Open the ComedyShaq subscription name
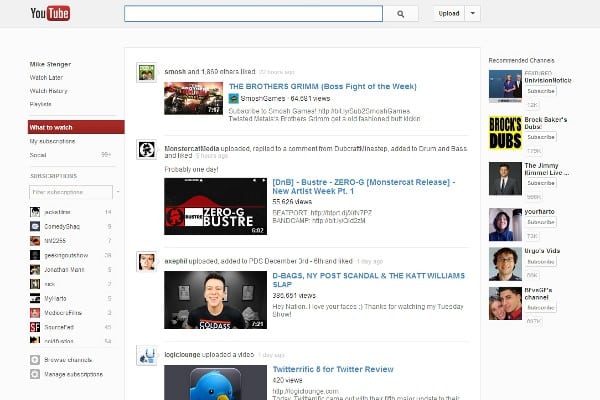 coord(62,227)
